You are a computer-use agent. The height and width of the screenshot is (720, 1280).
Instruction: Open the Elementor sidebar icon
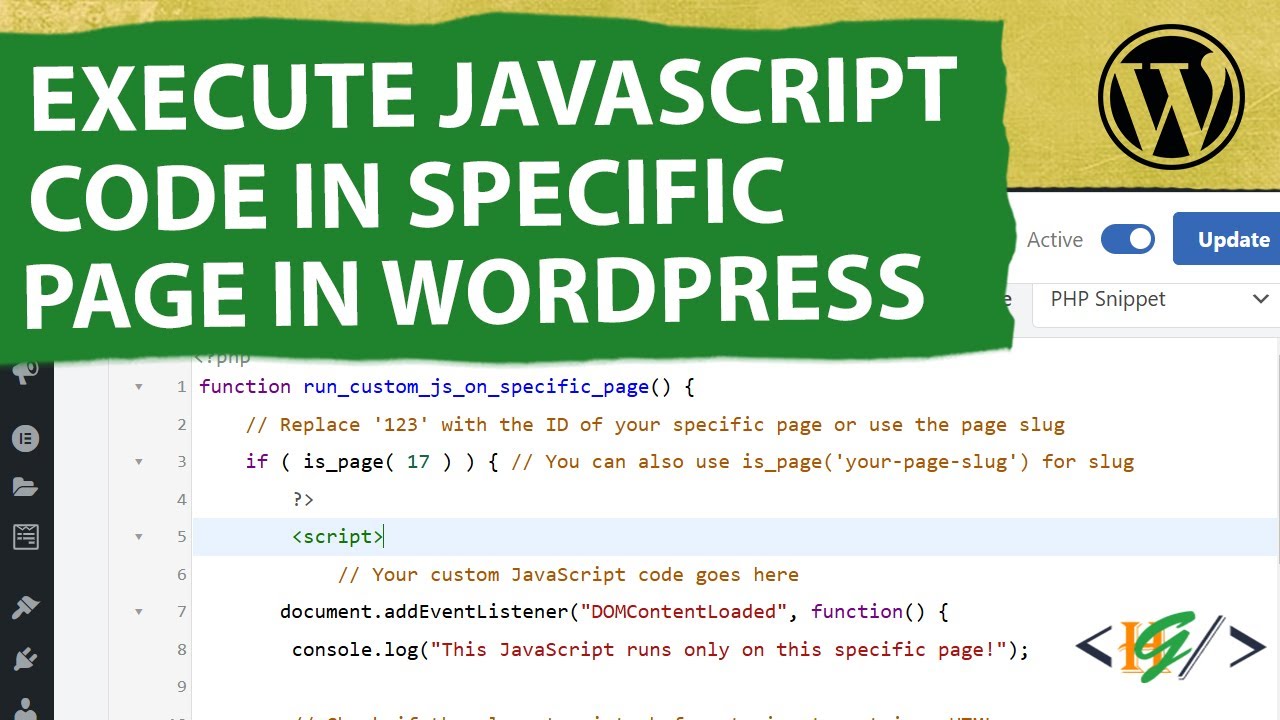(x=25, y=437)
